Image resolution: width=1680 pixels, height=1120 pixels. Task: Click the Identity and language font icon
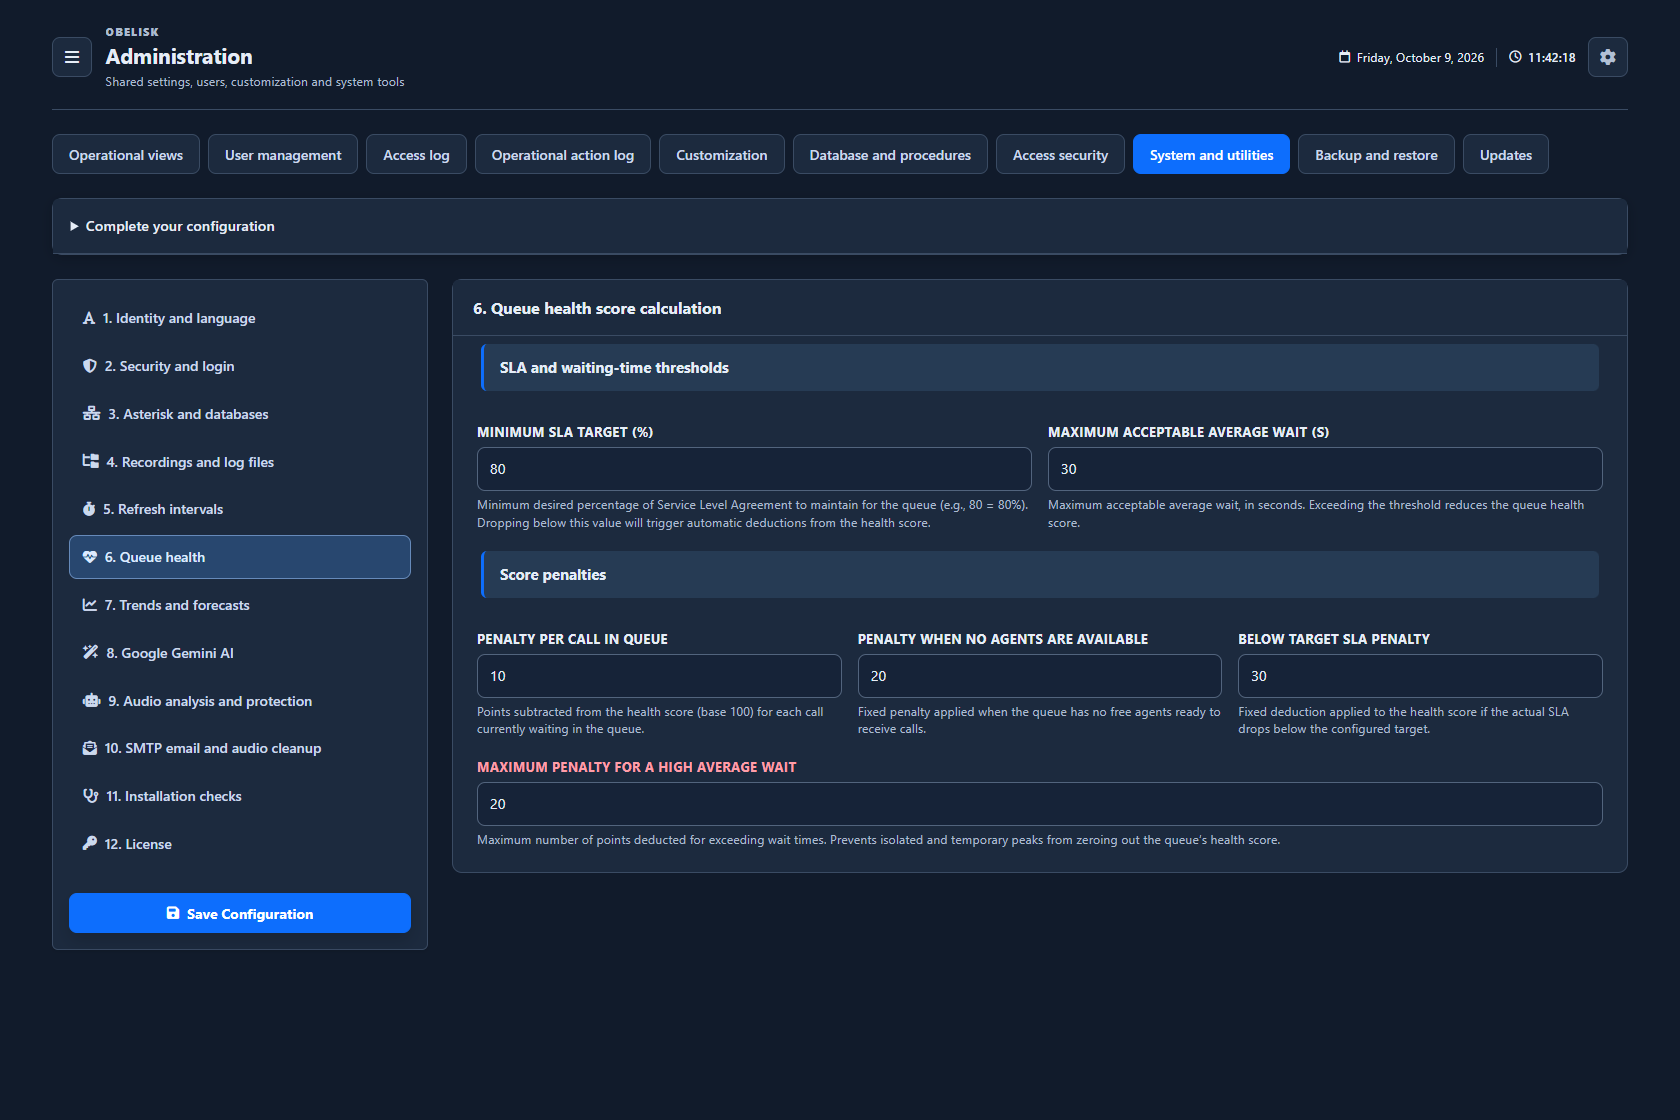pos(89,318)
